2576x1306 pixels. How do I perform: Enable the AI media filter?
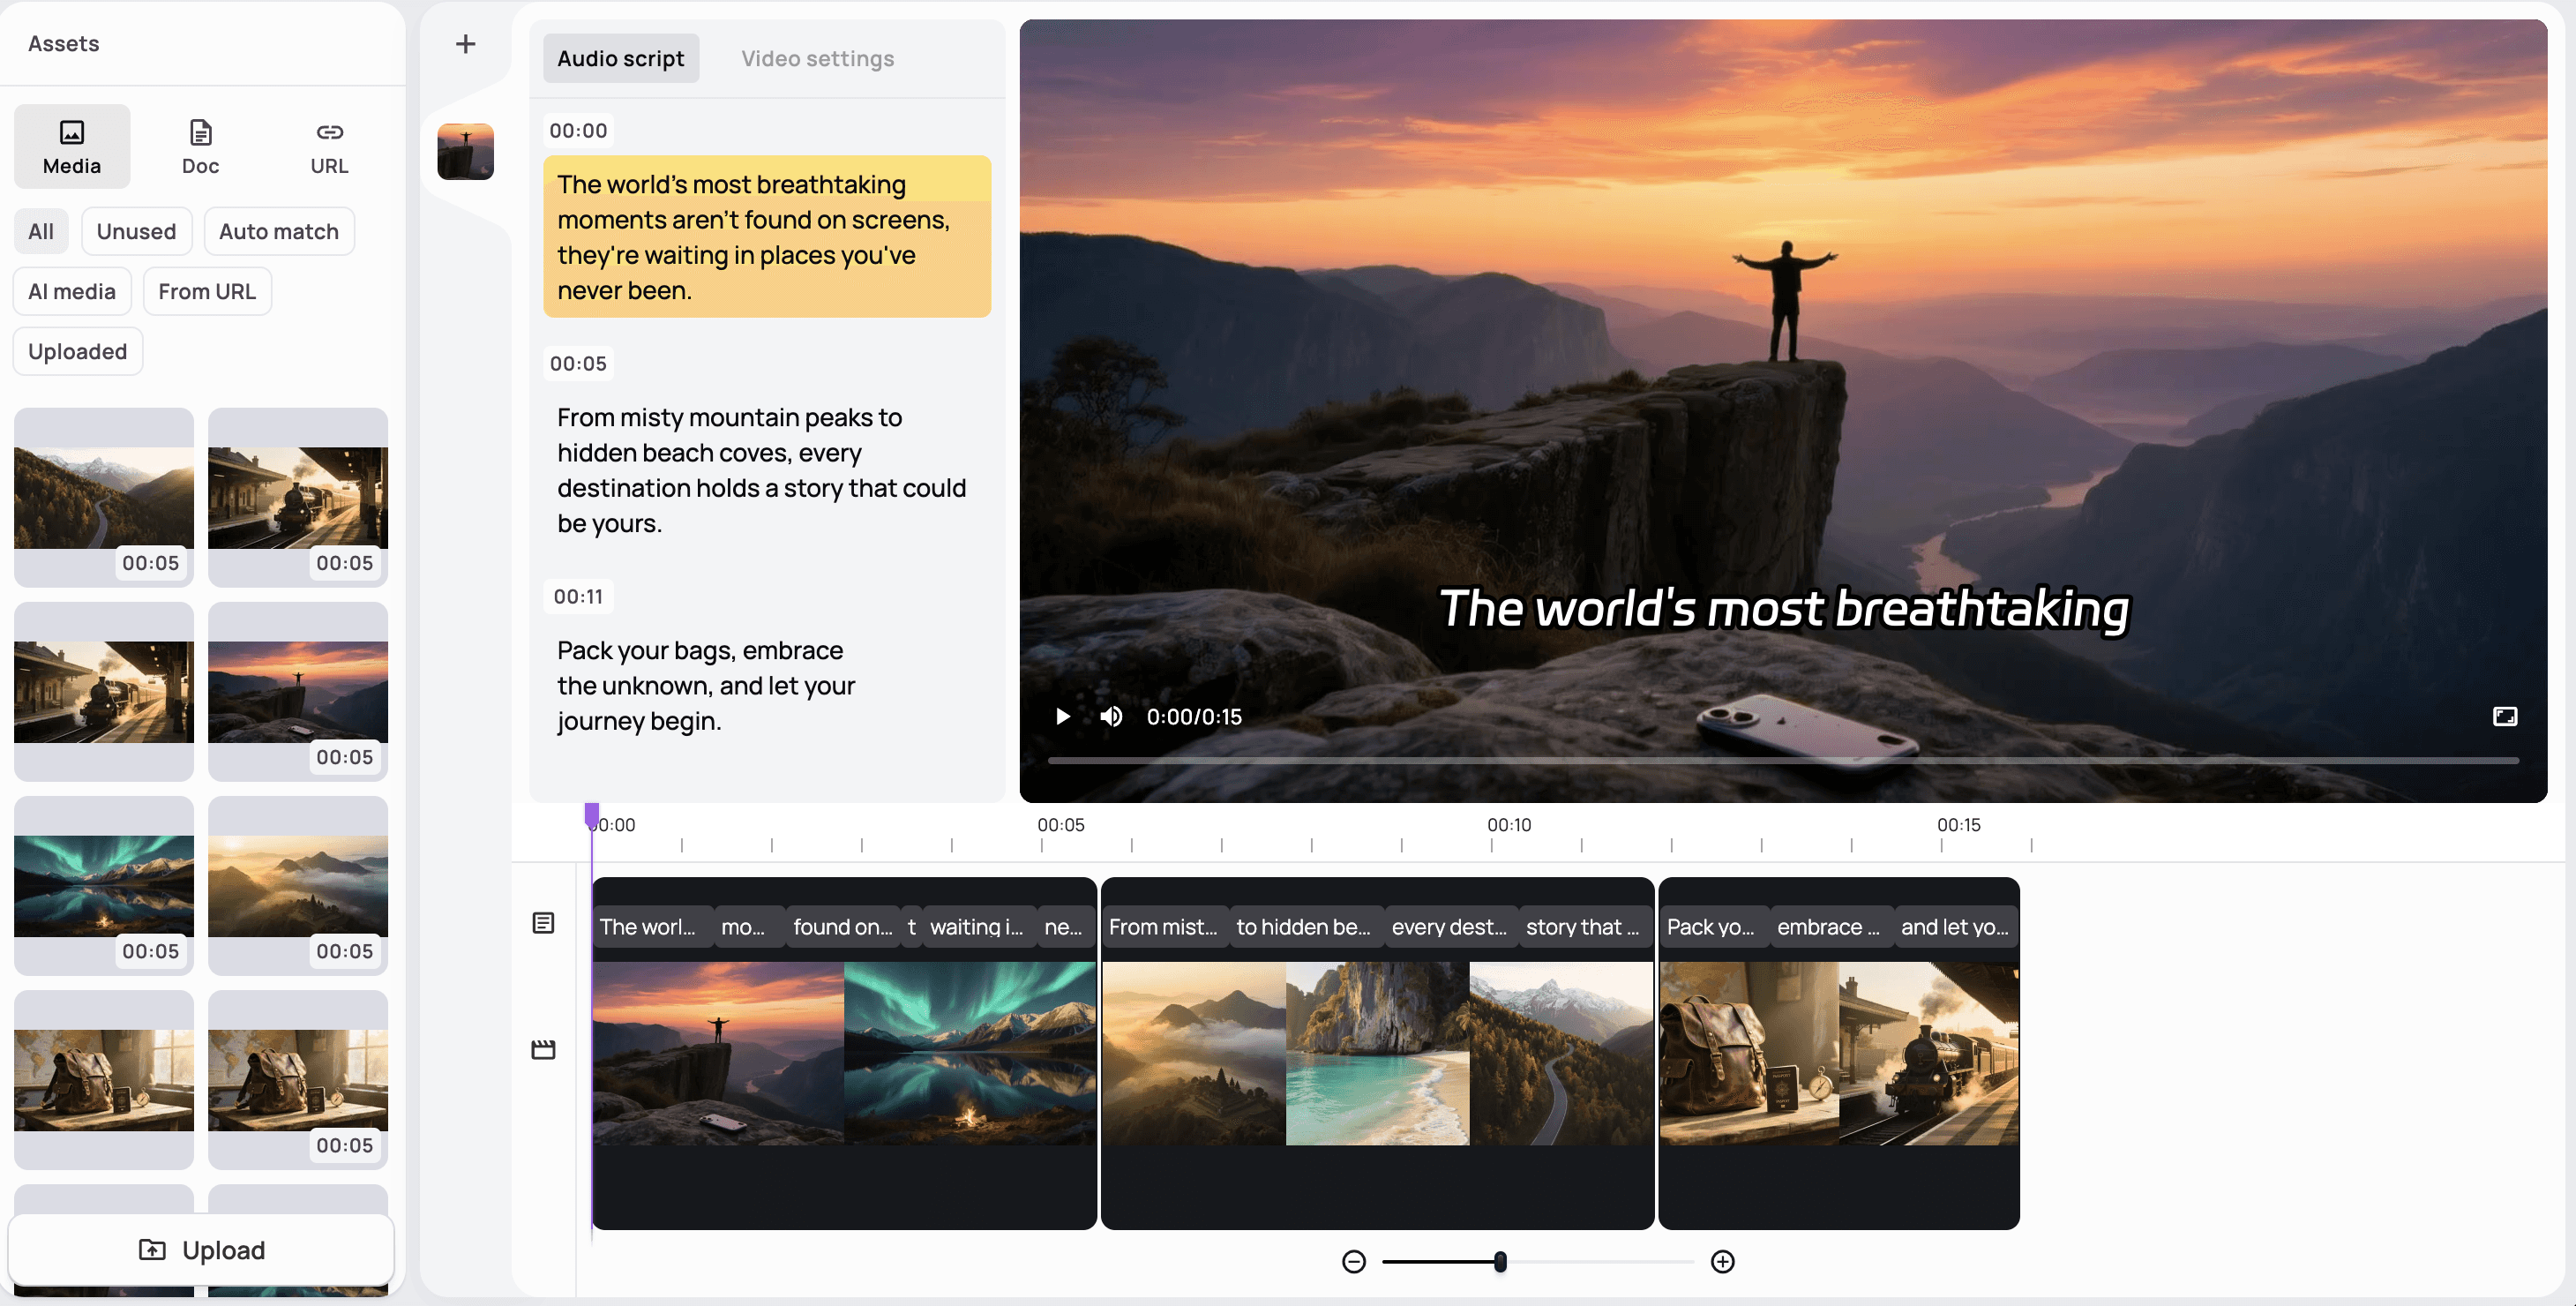point(72,291)
